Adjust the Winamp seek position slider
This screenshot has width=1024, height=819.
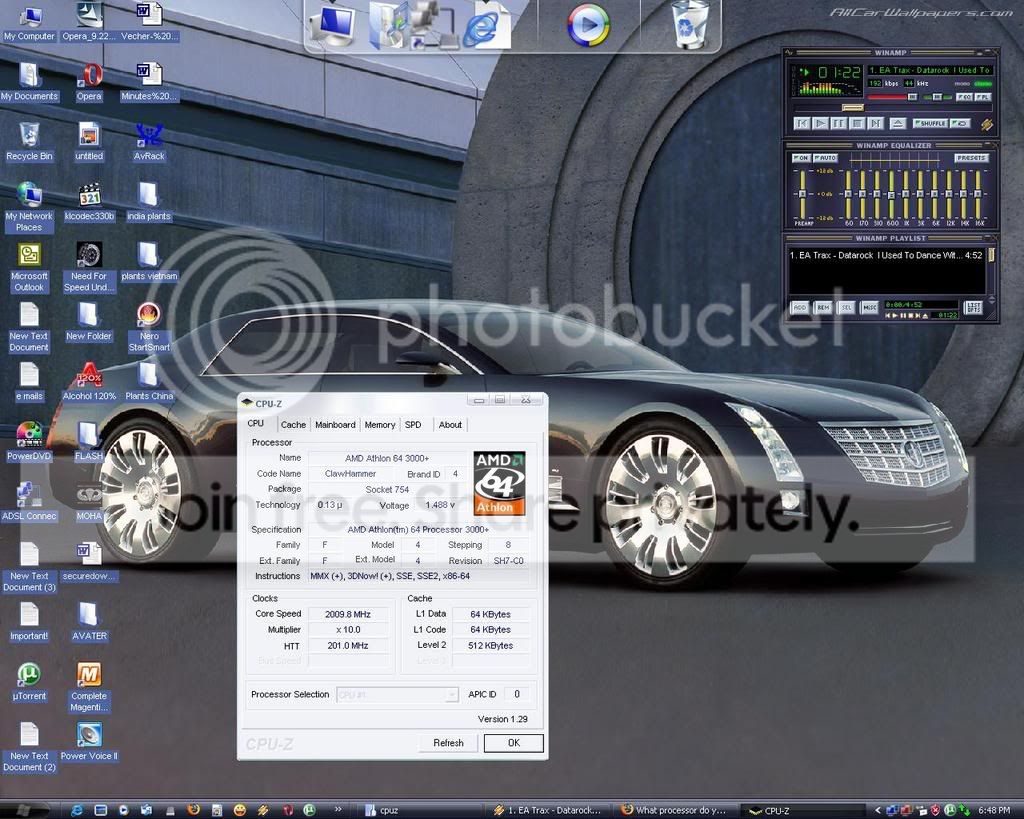(853, 108)
